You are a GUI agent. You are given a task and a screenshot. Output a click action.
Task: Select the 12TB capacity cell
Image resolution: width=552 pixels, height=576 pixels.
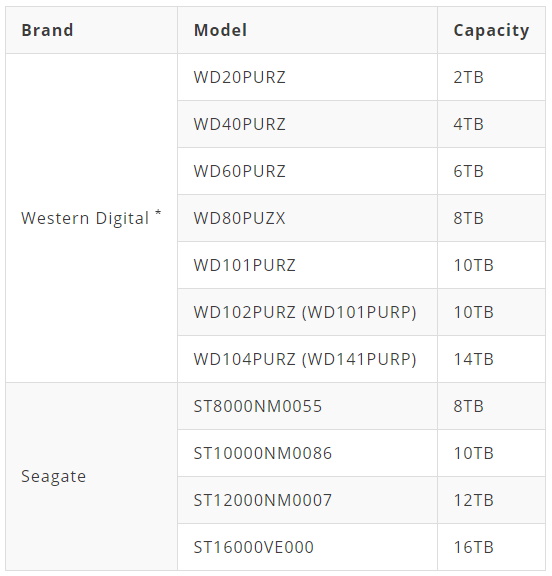point(491,500)
